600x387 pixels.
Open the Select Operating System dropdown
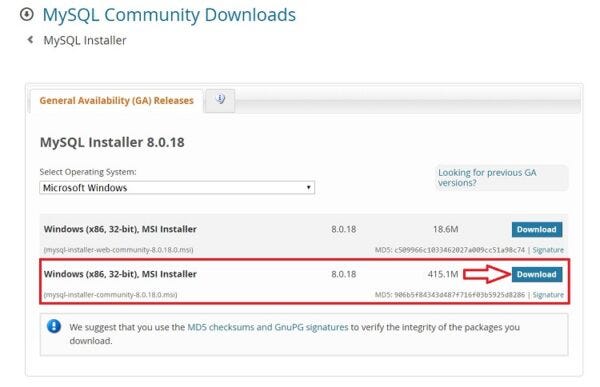pyautogui.click(x=177, y=188)
